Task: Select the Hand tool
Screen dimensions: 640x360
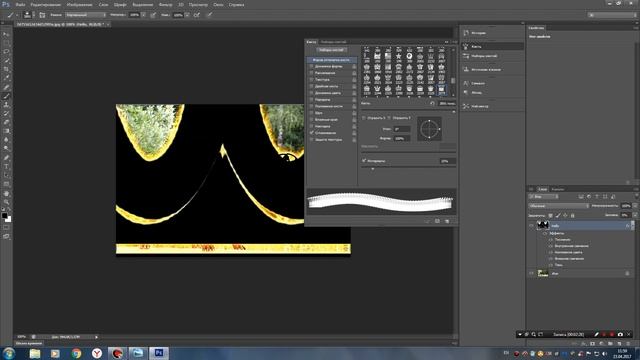Action: (6, 193)
